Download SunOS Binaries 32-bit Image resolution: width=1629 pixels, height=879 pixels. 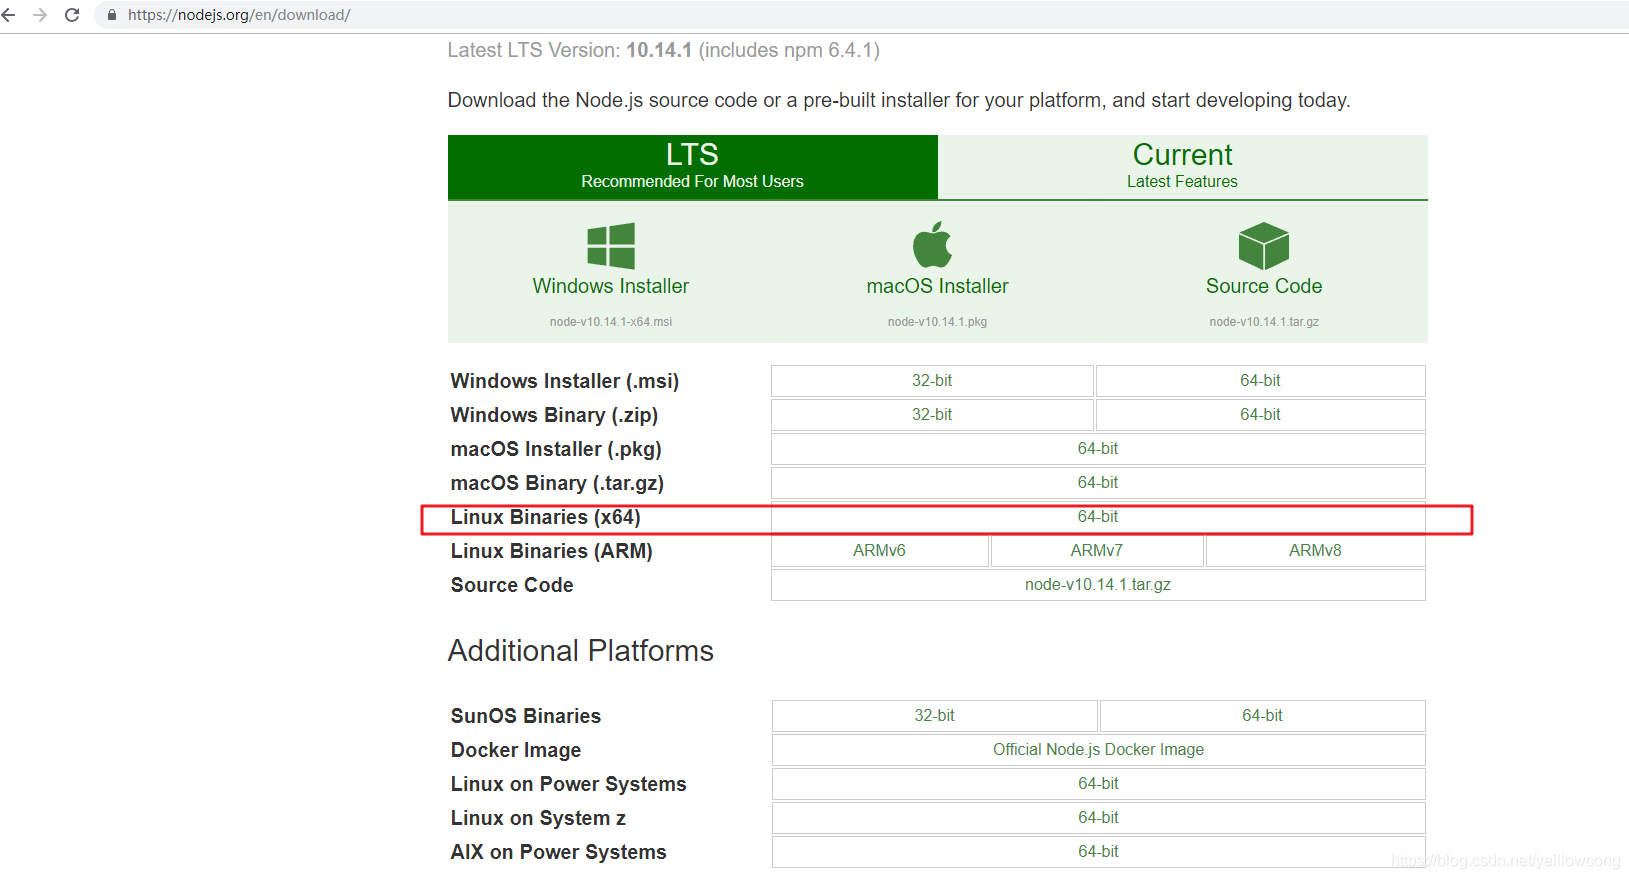click(x=934, y=716)
